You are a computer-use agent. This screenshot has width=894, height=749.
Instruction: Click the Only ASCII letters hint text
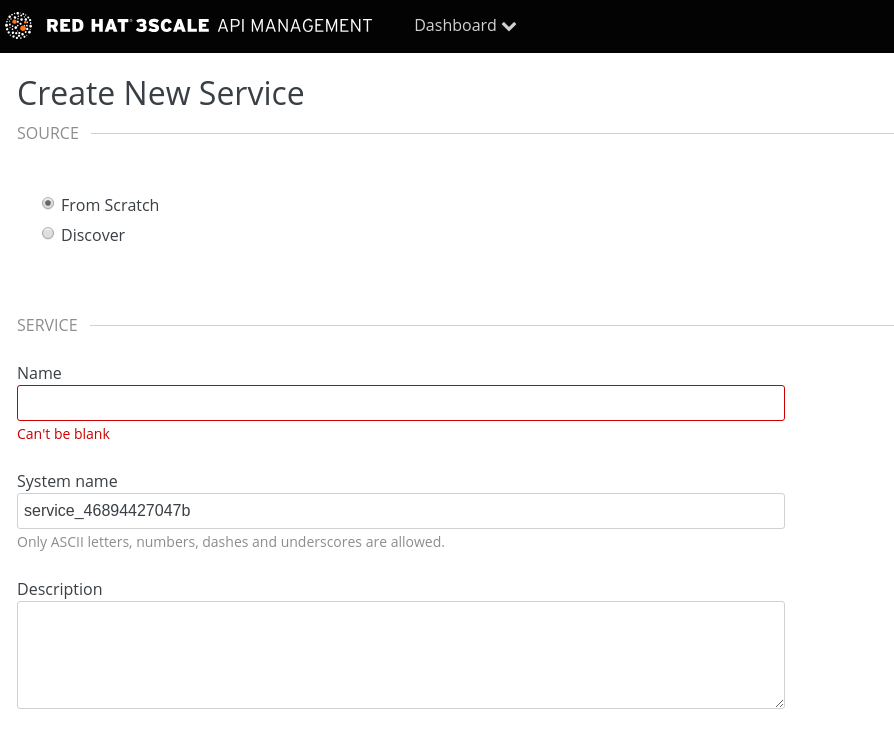(231, 542)
